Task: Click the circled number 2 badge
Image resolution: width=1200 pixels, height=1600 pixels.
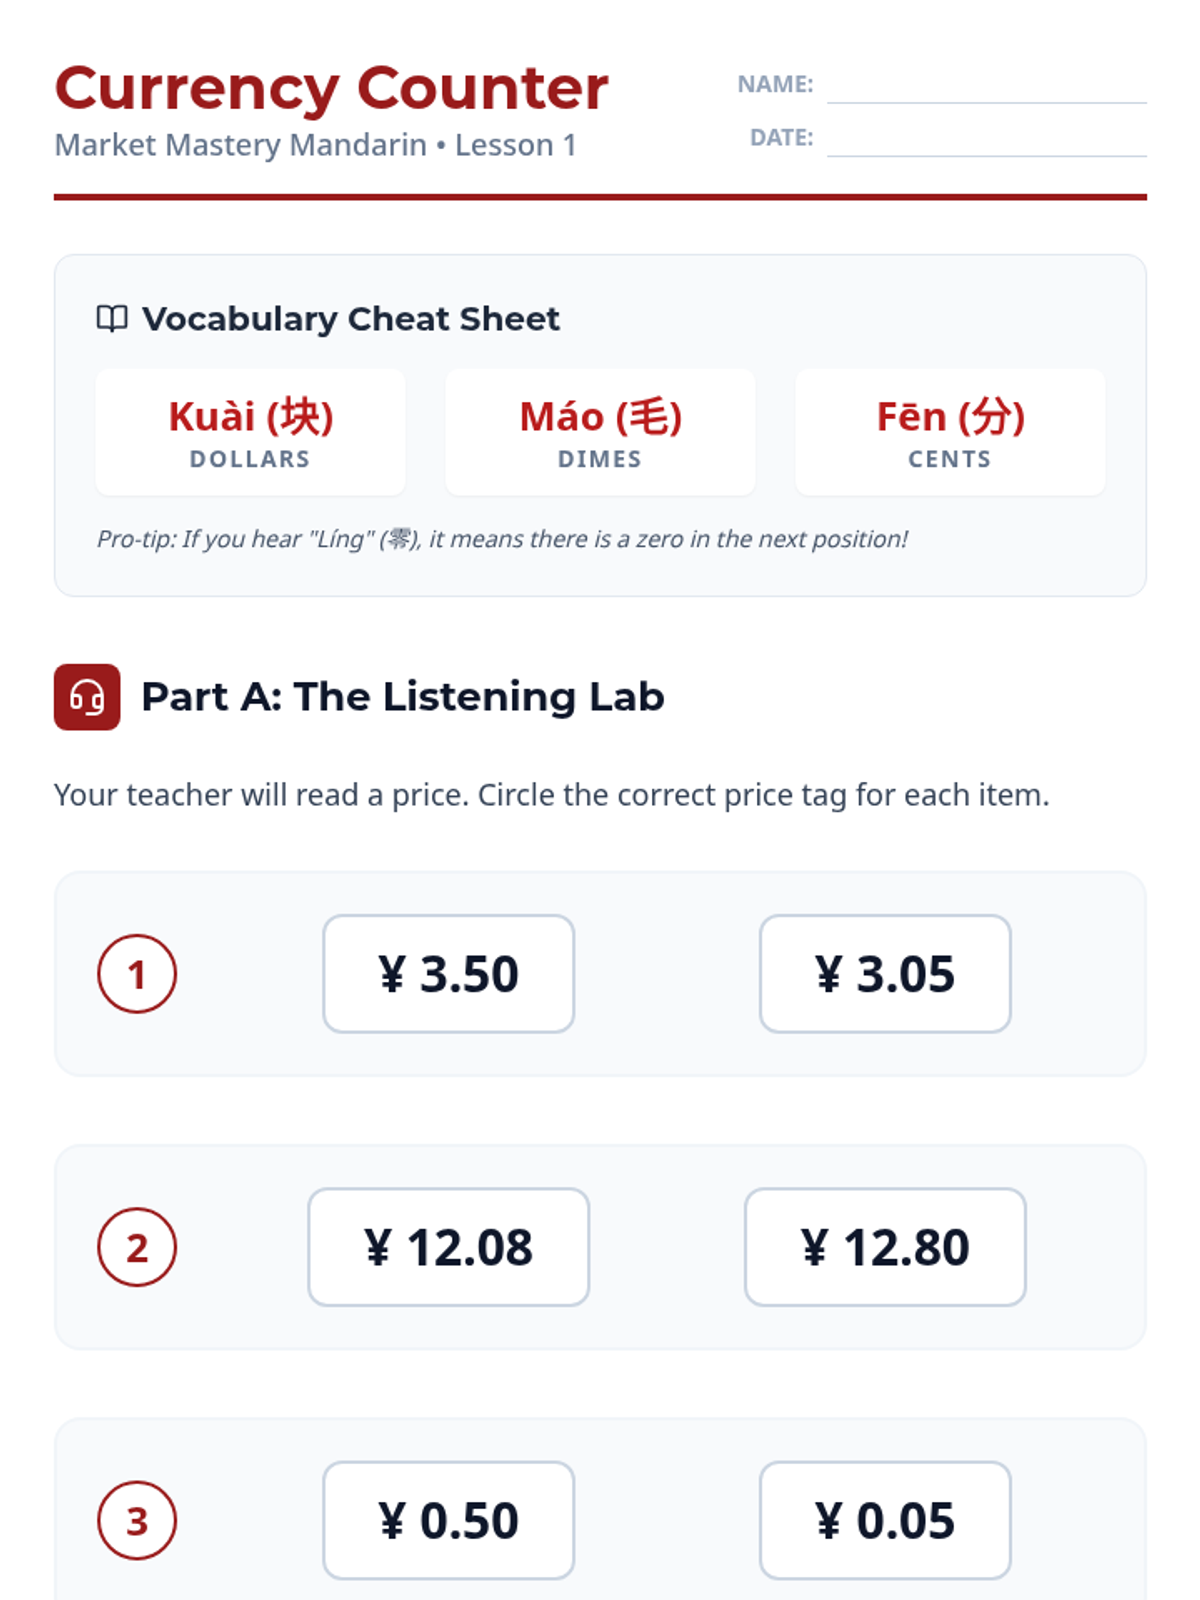Action: (137, 1247)
